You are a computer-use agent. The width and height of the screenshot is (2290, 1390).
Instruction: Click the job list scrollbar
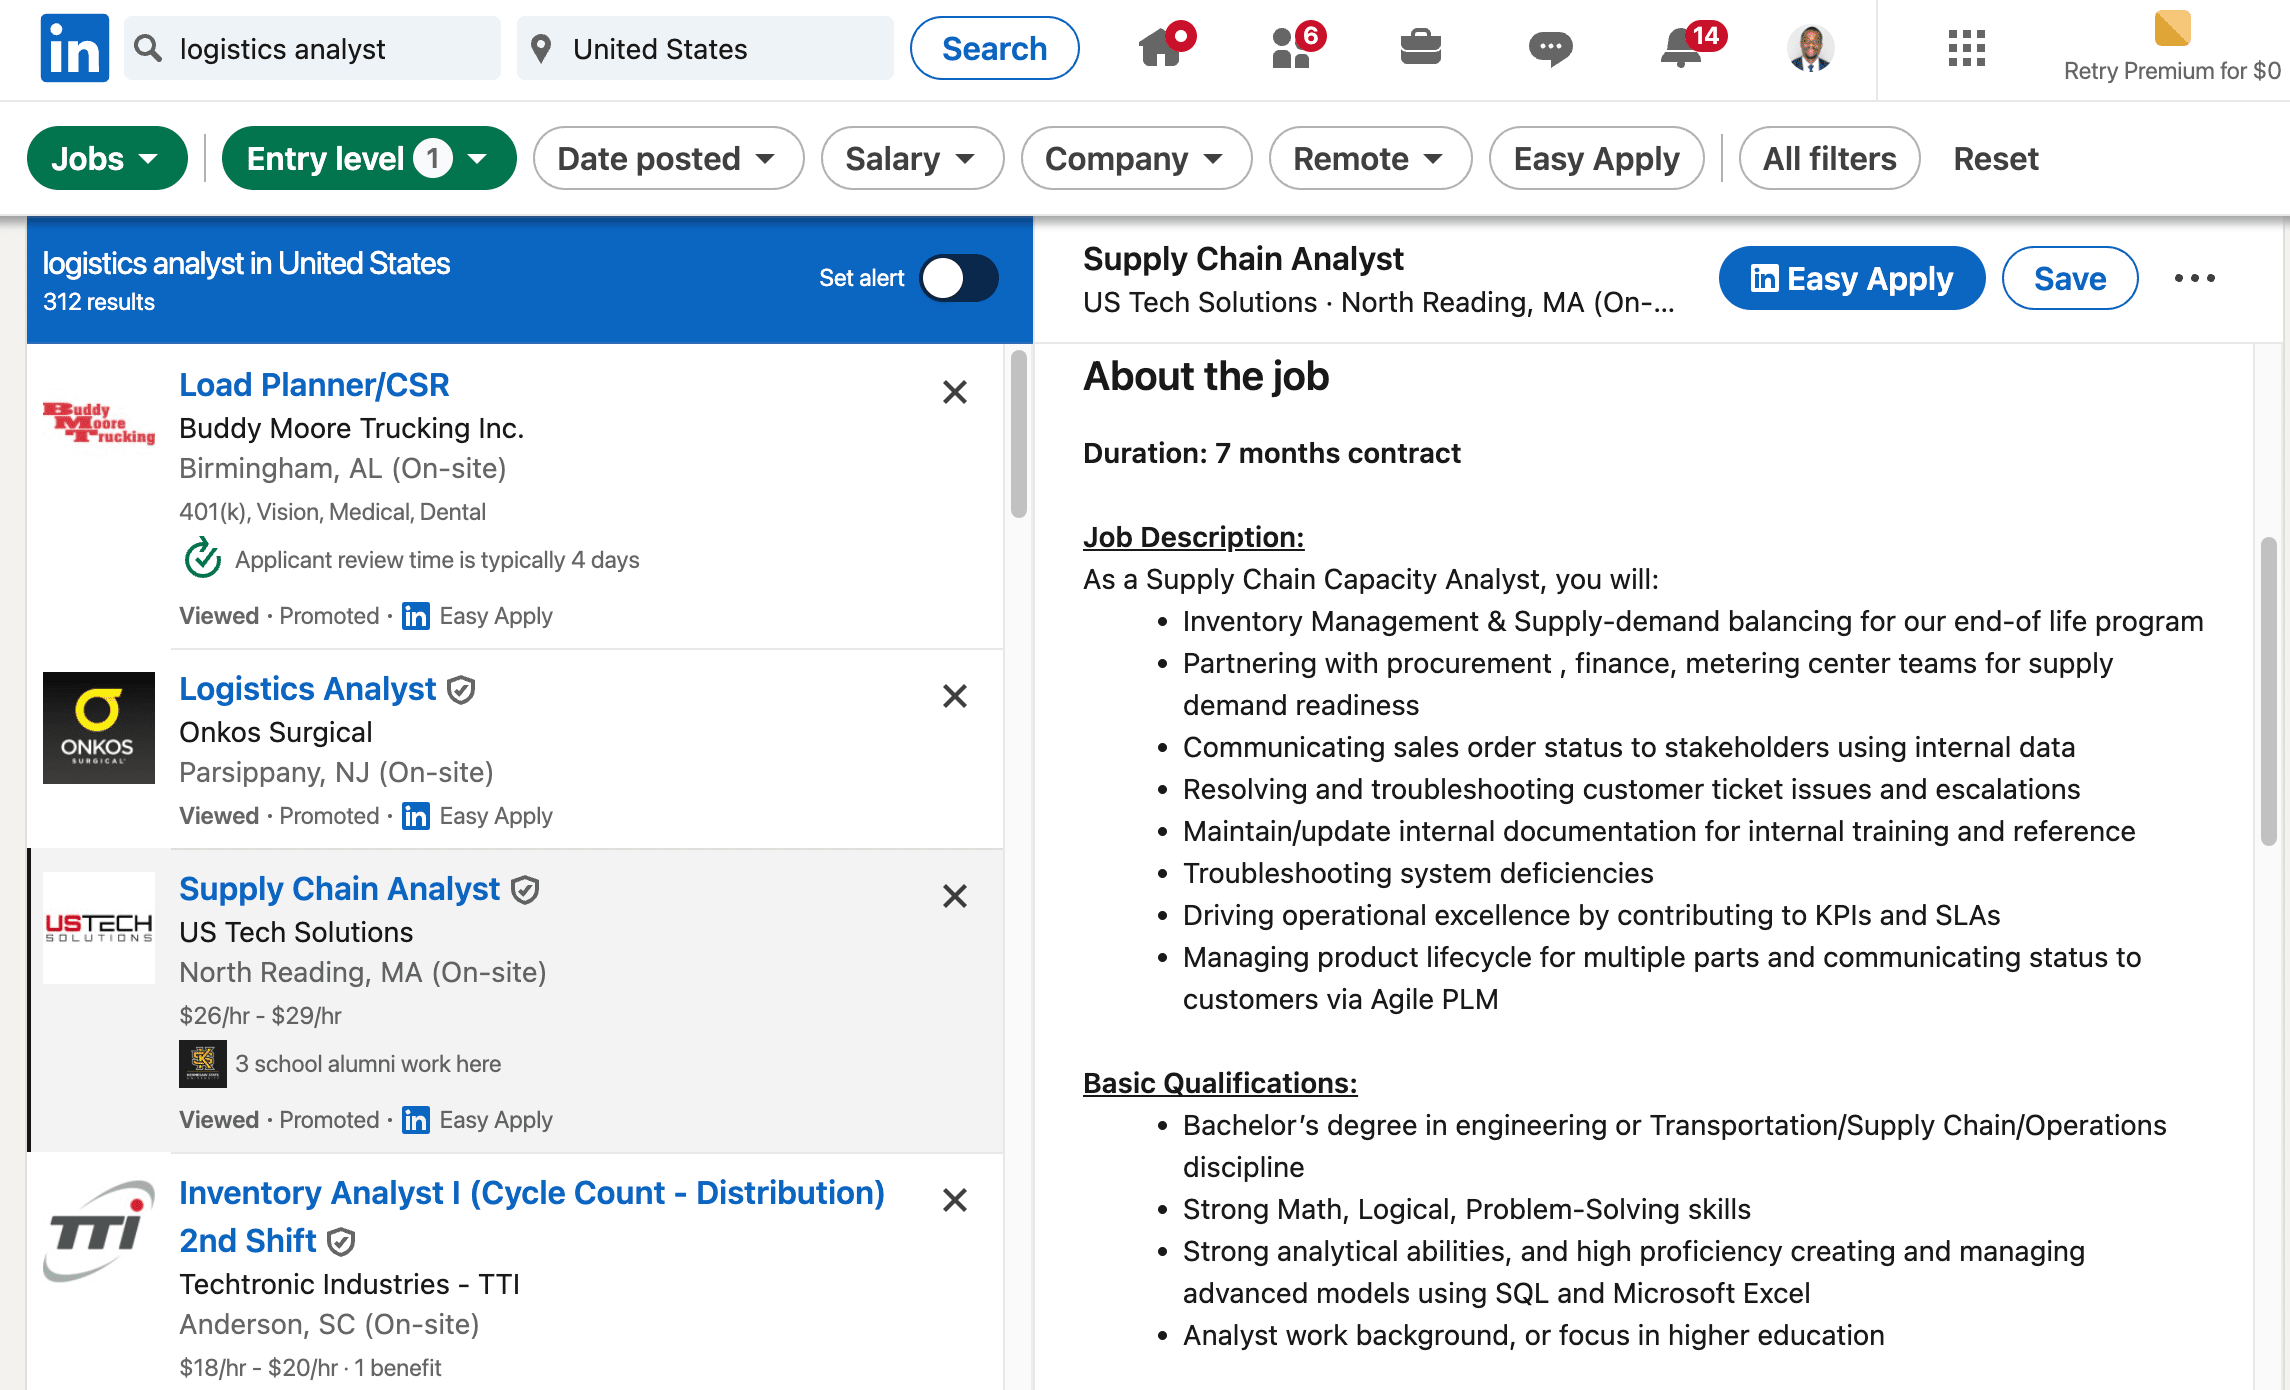[1018, 432]
